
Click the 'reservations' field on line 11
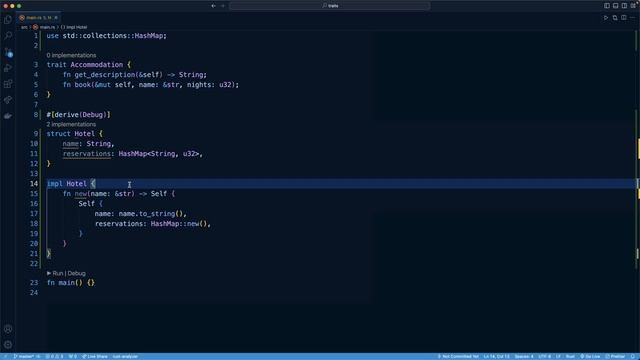point(87,154)
